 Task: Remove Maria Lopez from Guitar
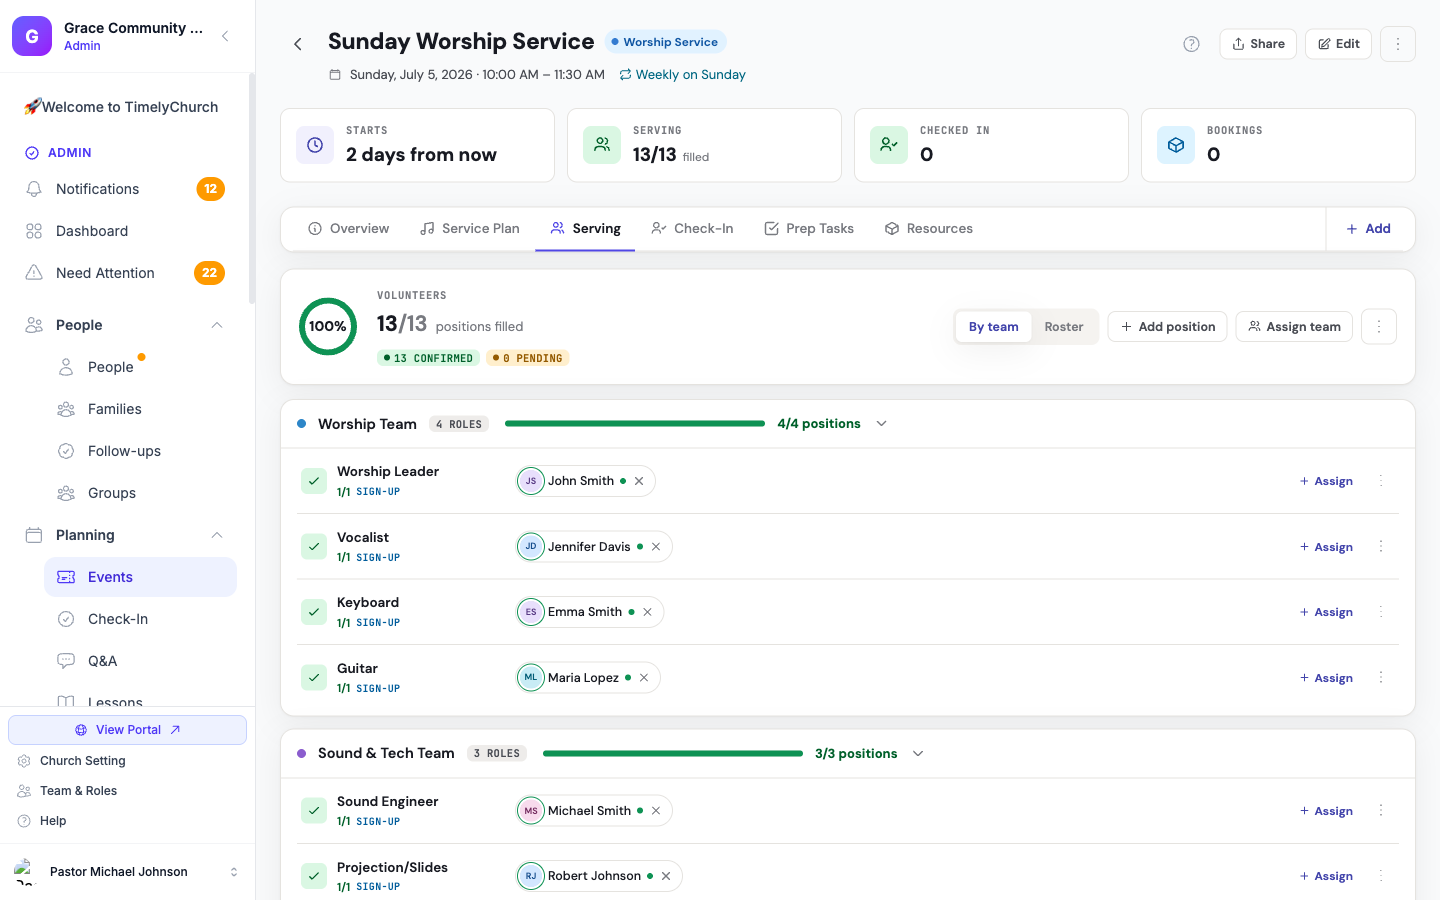point(644,678)
